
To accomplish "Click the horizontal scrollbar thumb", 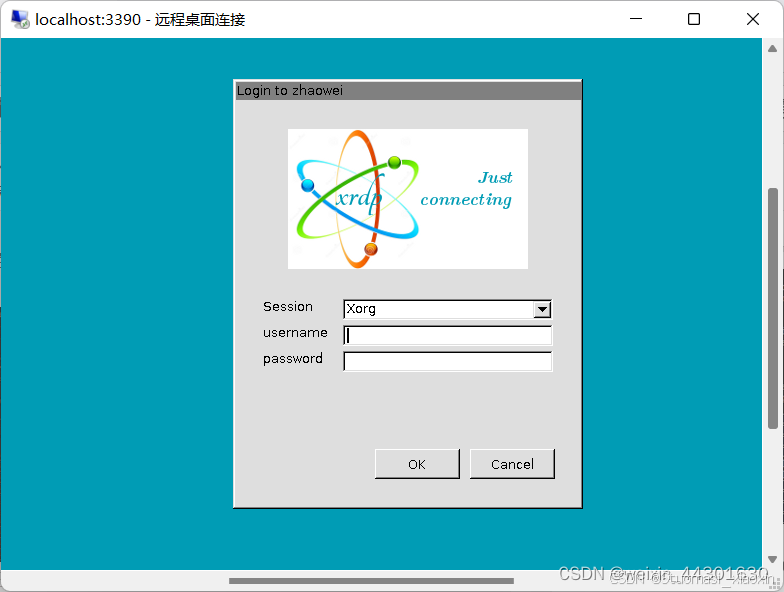I will [372, 580].
